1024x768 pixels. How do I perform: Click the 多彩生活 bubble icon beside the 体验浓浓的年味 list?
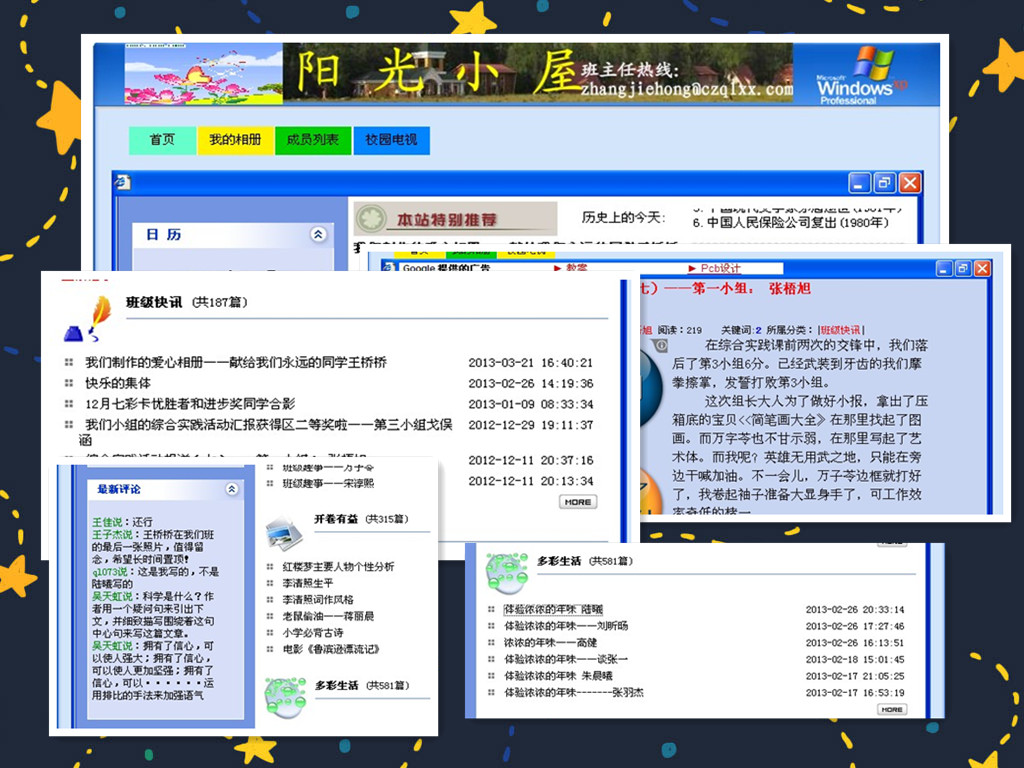pyautogui.click(x=507, y=573)
